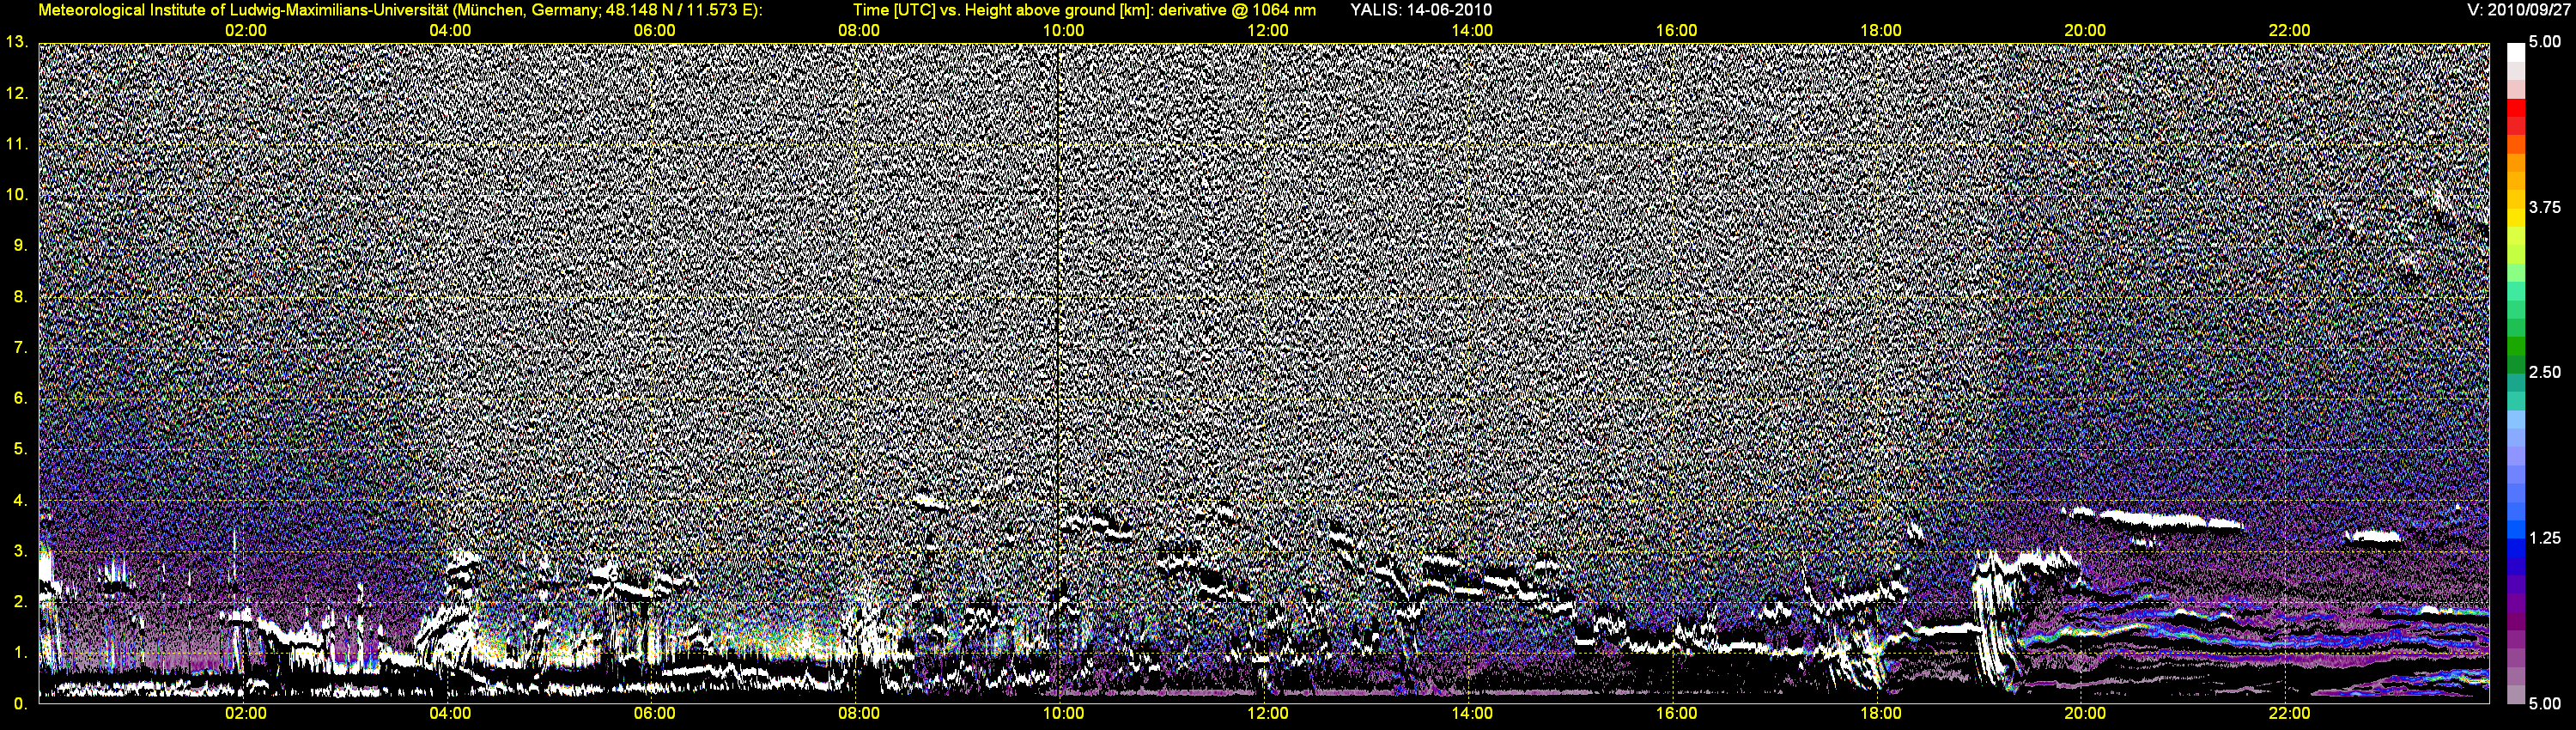This screenshot has height=730, width=2576.
Task: Select "16:00" on the lower time axis
Action: (x=1676, y=713)
